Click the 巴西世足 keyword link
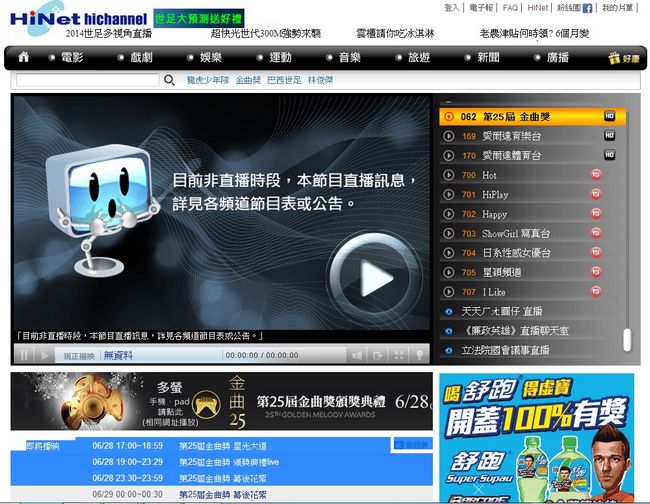 (x=284, y=80)
